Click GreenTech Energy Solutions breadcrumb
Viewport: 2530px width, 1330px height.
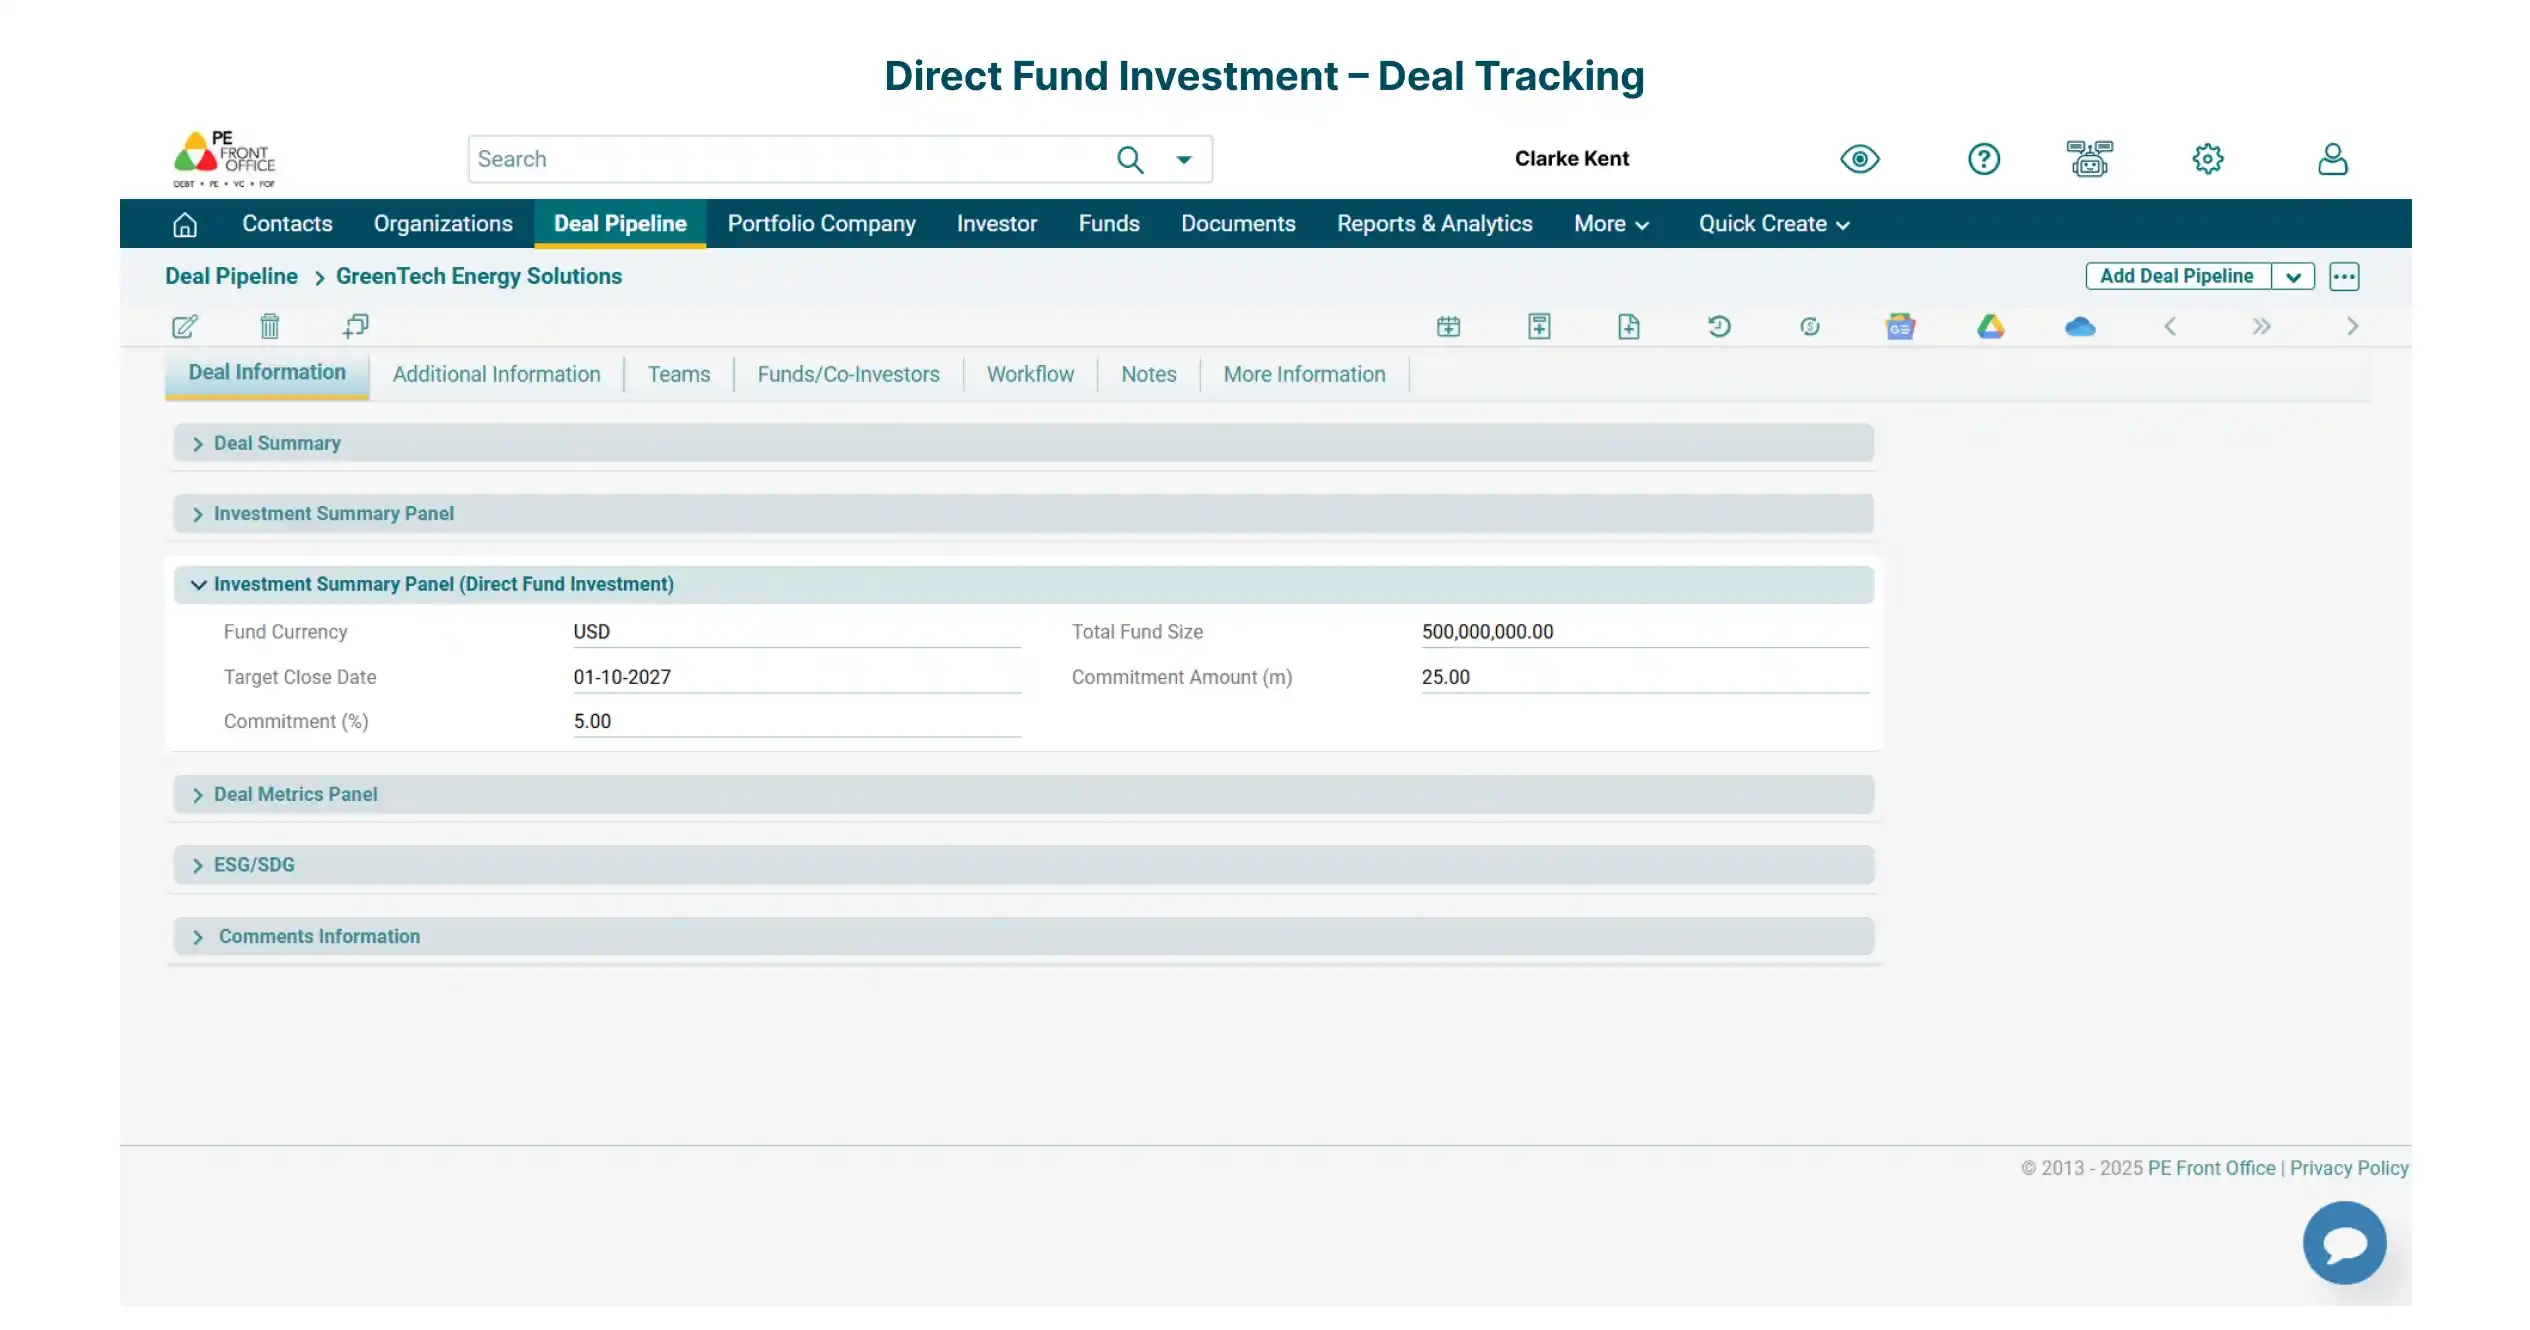(479, 276)
